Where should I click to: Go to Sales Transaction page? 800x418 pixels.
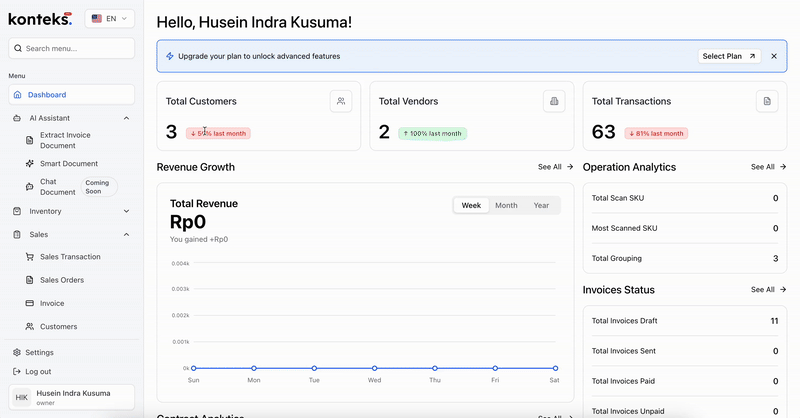pos(69,257)
